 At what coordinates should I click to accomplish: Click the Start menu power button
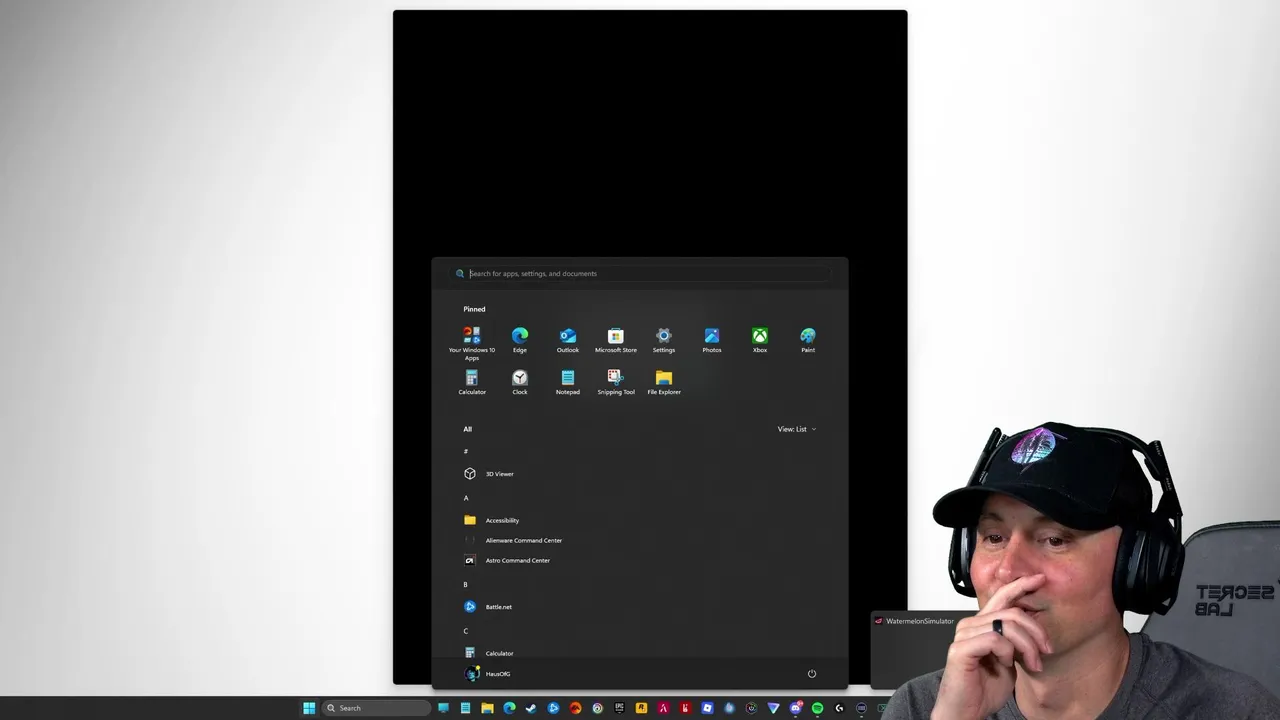pos(812,674)
